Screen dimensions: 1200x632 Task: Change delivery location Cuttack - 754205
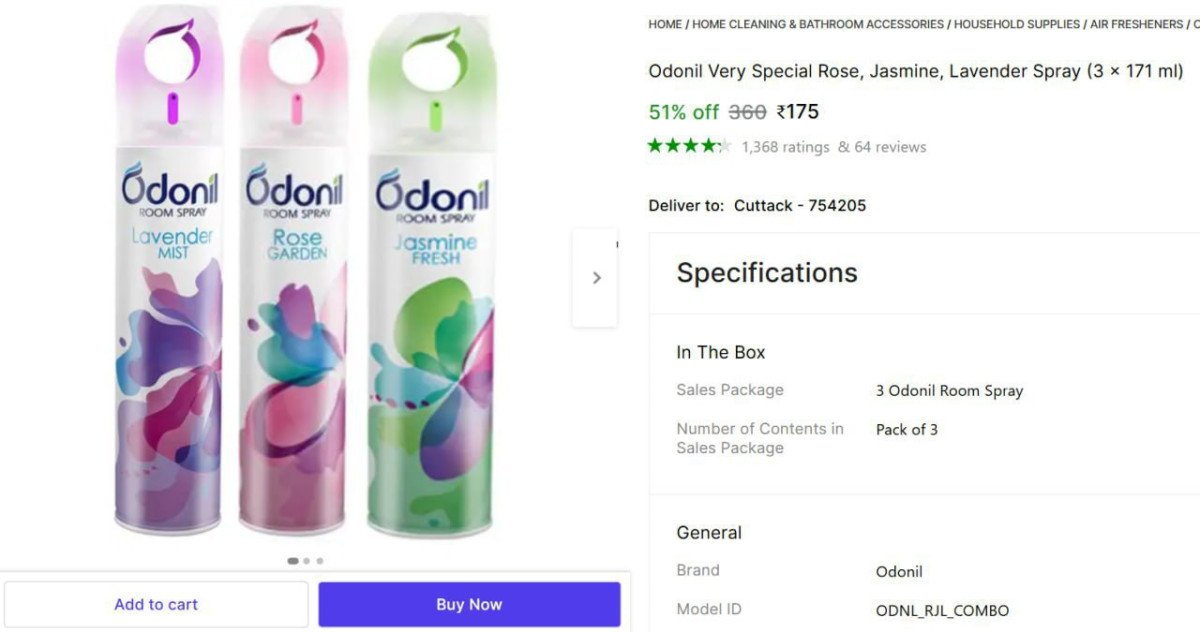(800, 205)
